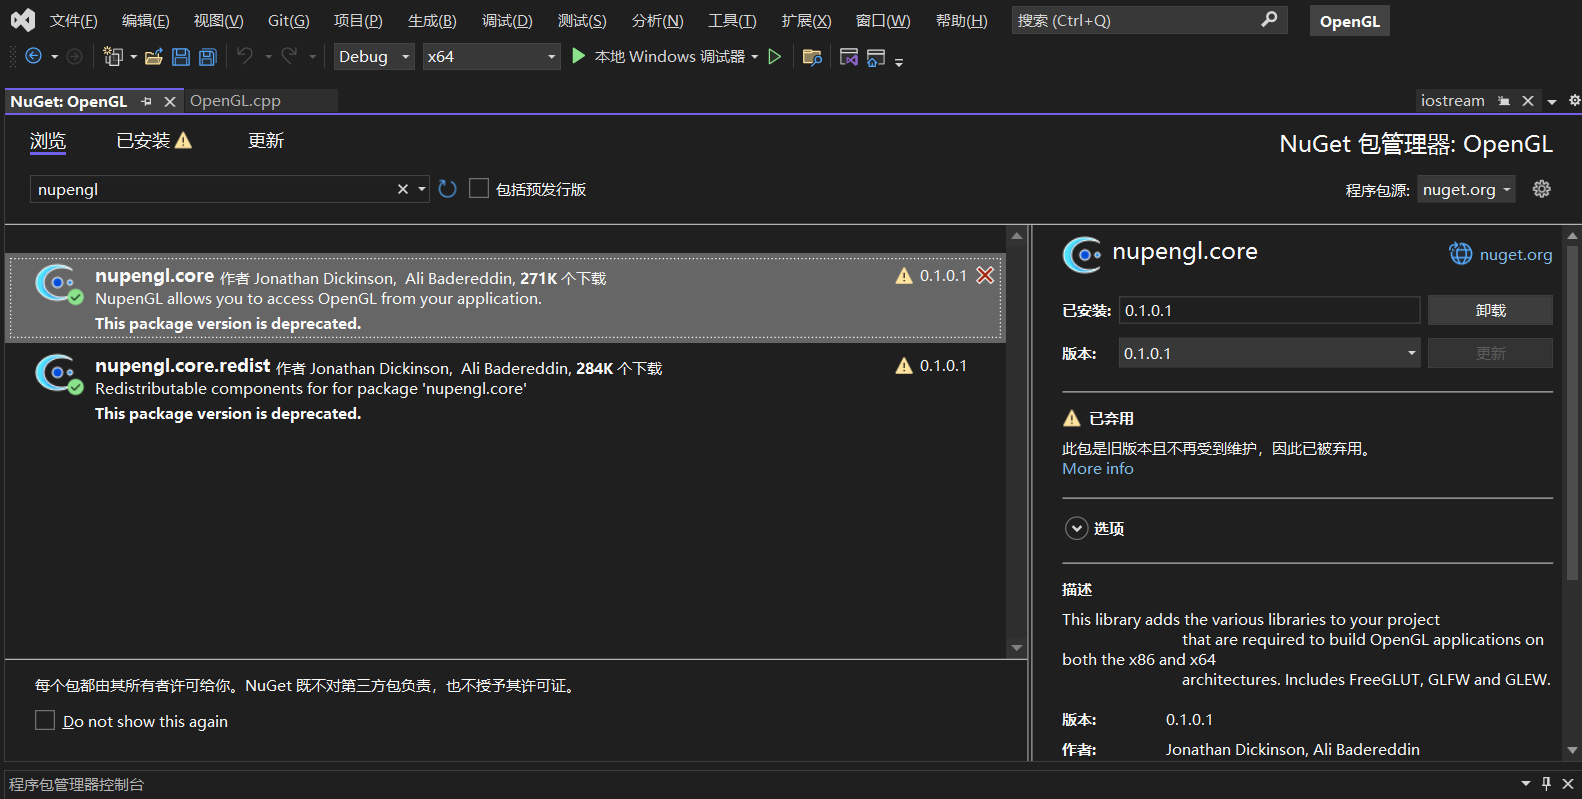Open the Debug configuration dropdown
This screenshot has width=1582, height=799.
click(374, 56)
